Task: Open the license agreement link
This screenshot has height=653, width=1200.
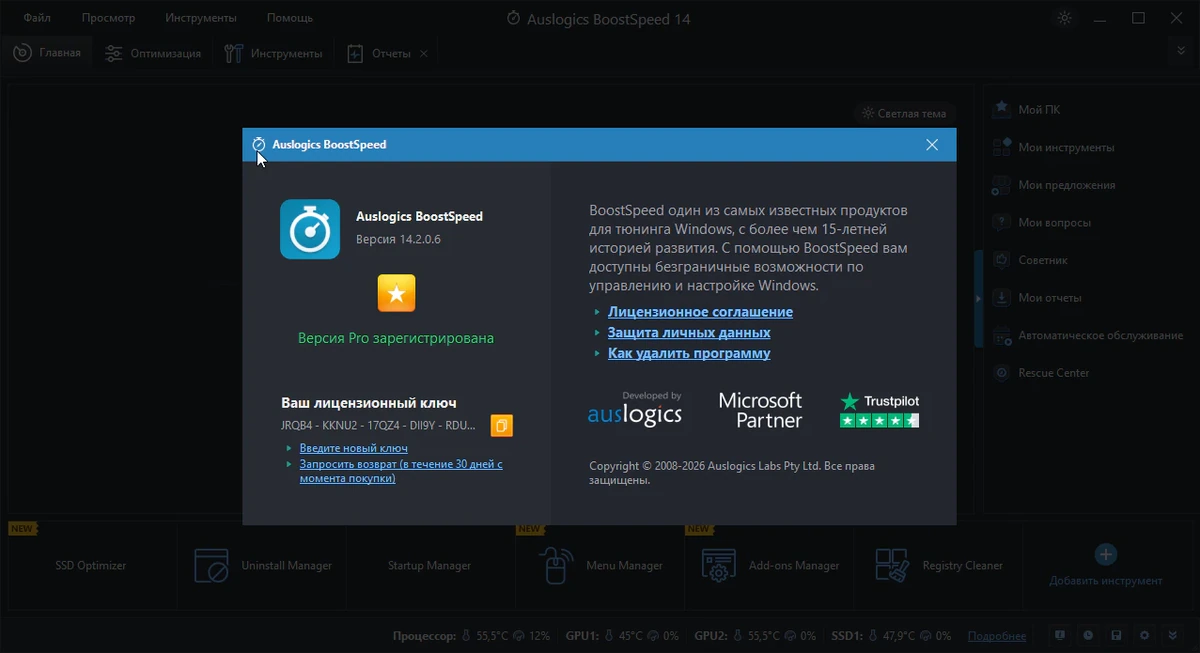Action: [700, 312]
